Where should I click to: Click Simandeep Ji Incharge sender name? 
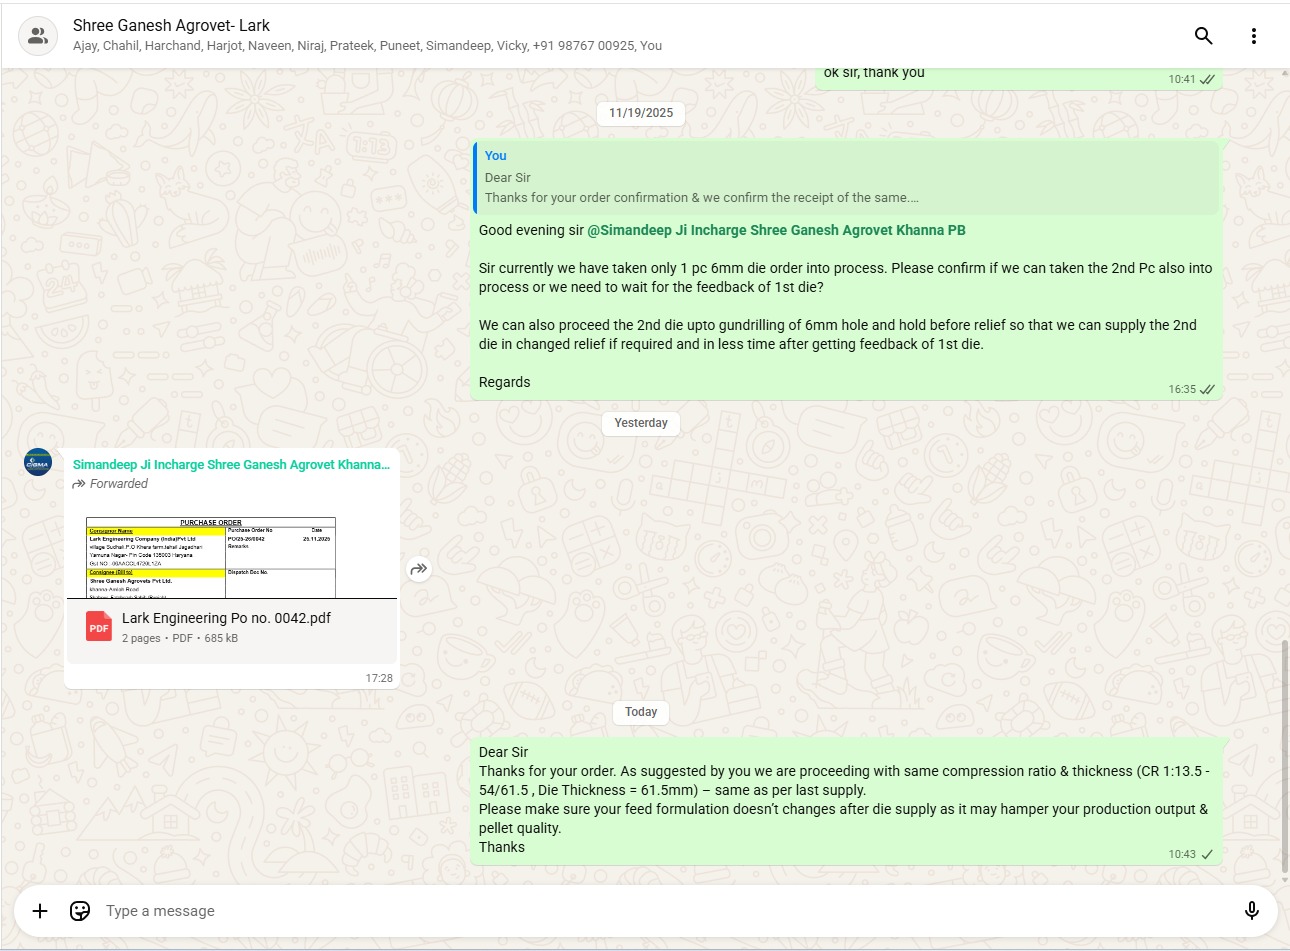[x=231, y=464]
